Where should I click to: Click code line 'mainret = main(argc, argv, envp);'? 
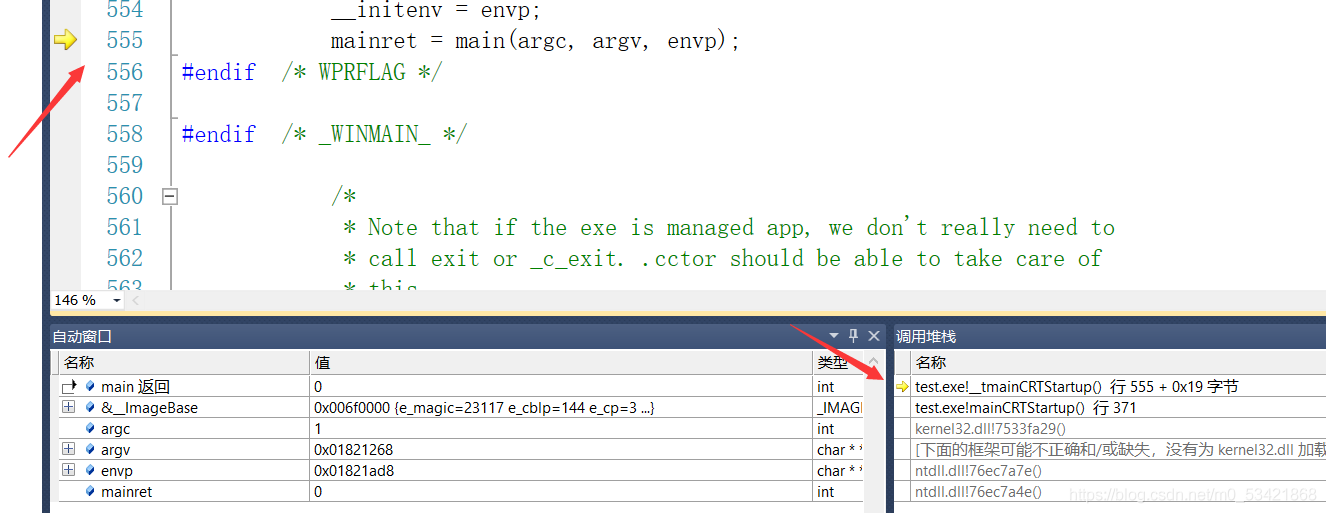click(x=535, y=41)
